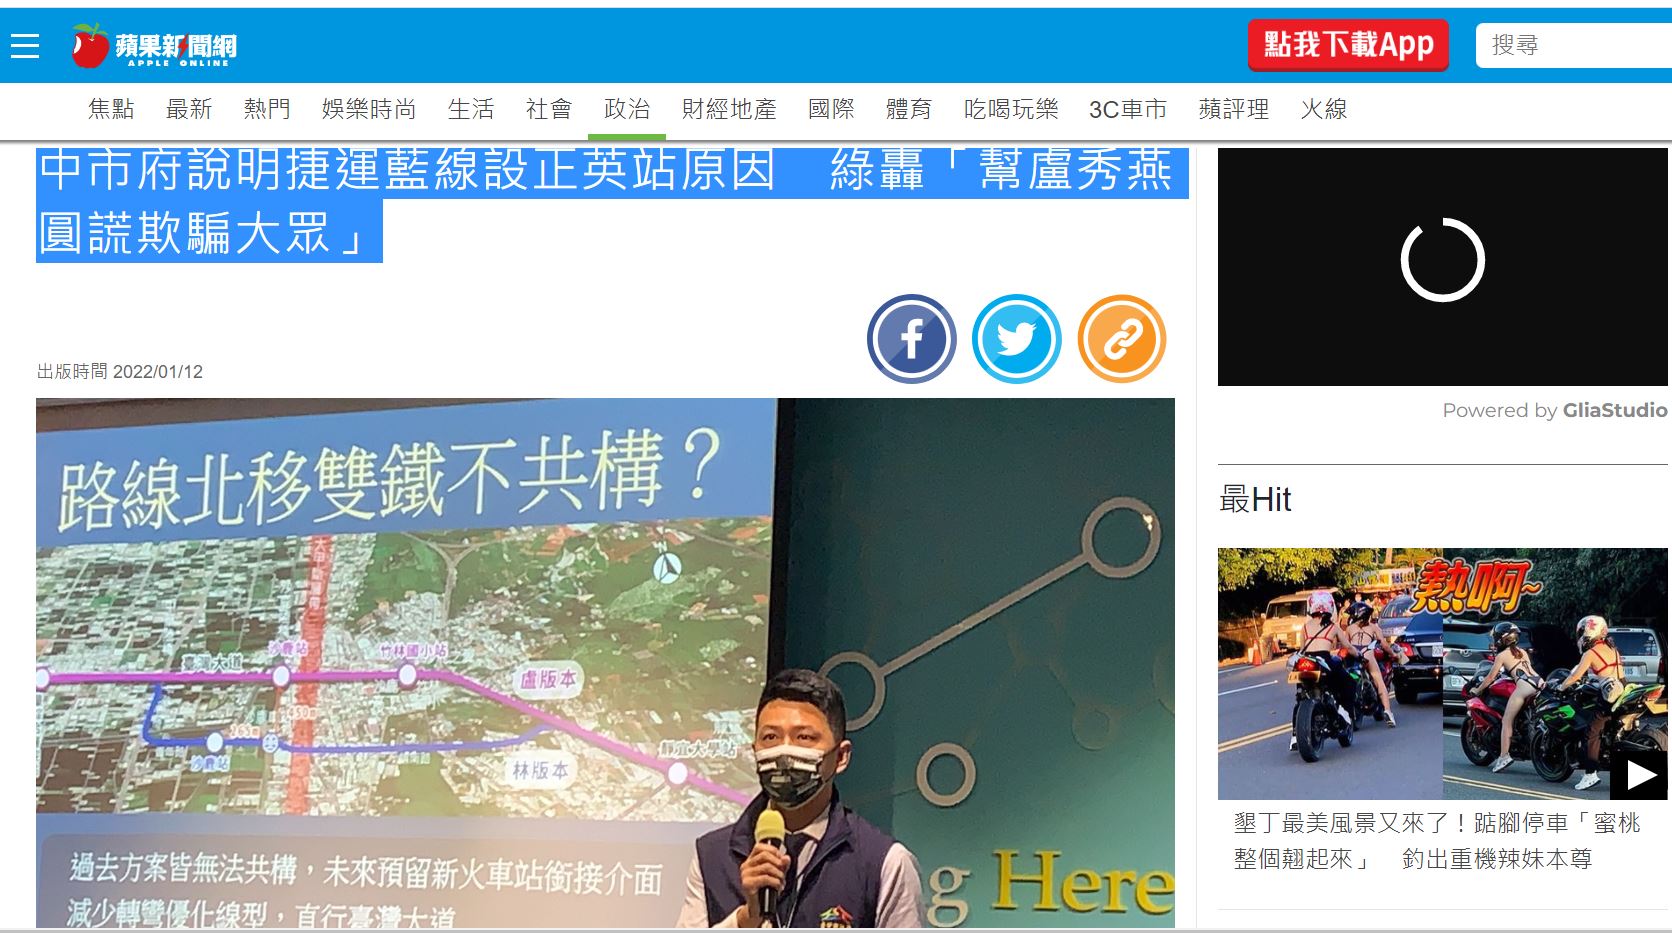
Task: Open the 蘋評理 section
Action: [1234, 109]
